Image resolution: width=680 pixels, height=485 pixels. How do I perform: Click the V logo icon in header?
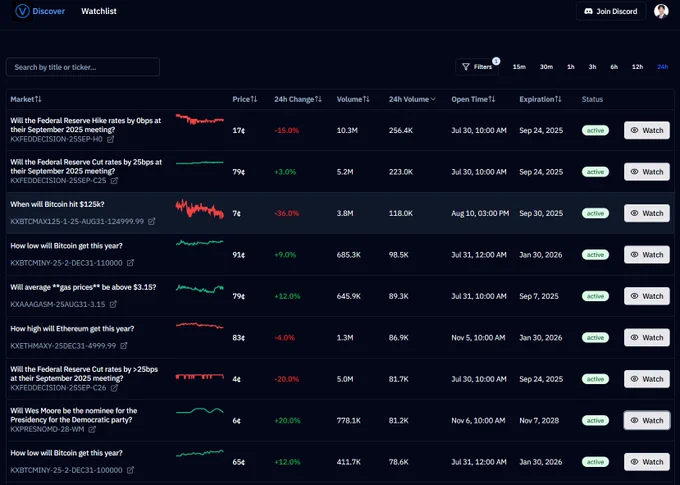(22, 11)
